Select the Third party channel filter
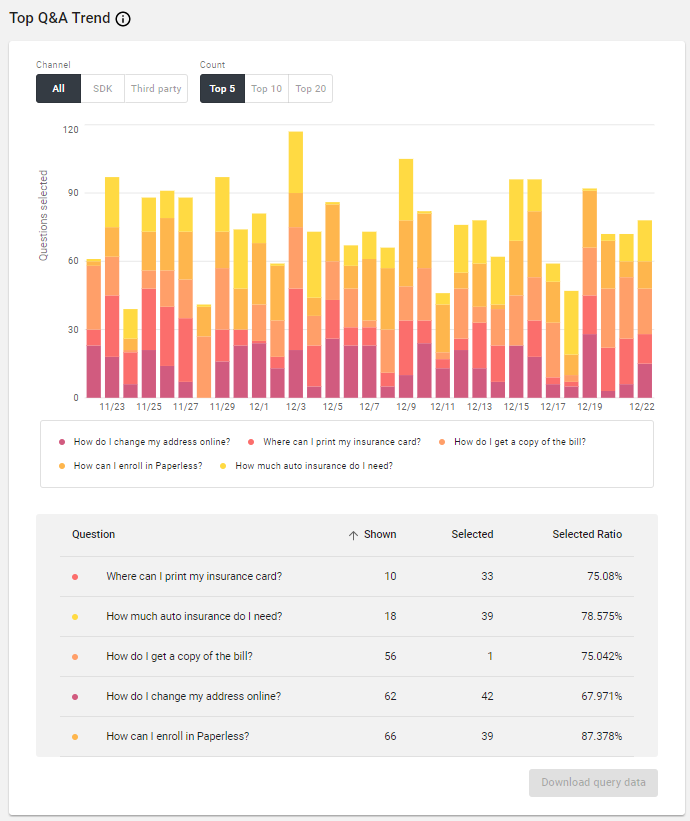The width and height of the screenshot is (690, 821). click(x=156, y=88)
